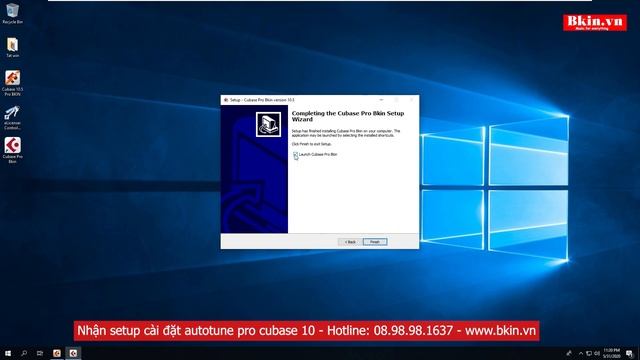Open Task View from the taskbar
Viewport: 640px width, 360px height.
point(40,353)
